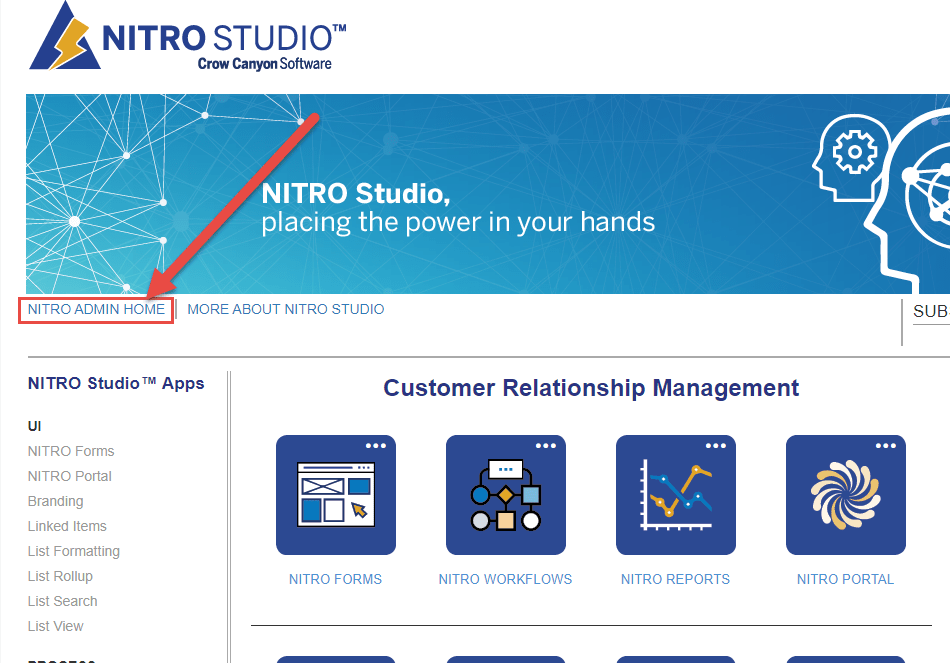Open ellipsis menu on NITRO Workflows tile
Screen dimensions: 950x663
pyautogui.click(x=545, y=446)
